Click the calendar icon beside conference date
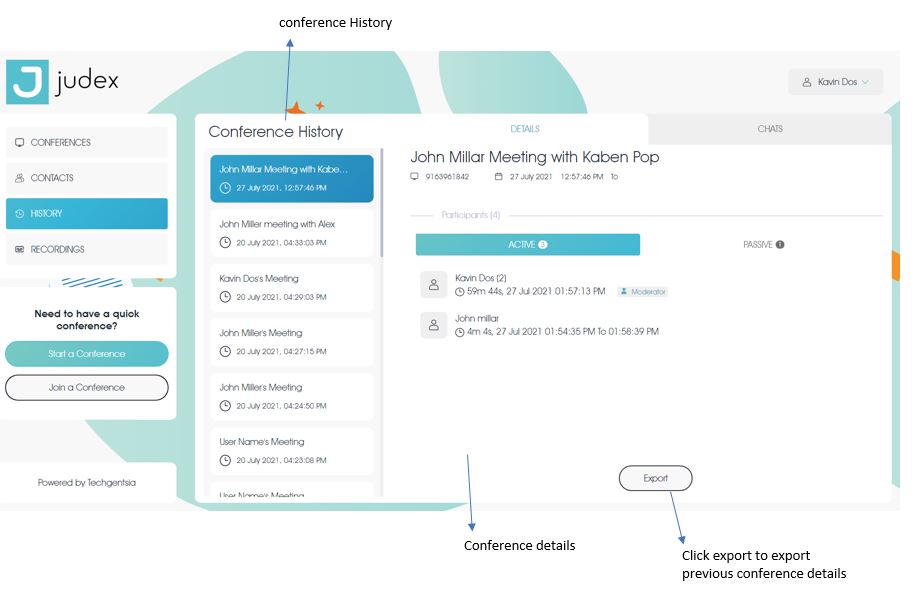The width and height of the screenshot is (915, 598). point(499,177)
